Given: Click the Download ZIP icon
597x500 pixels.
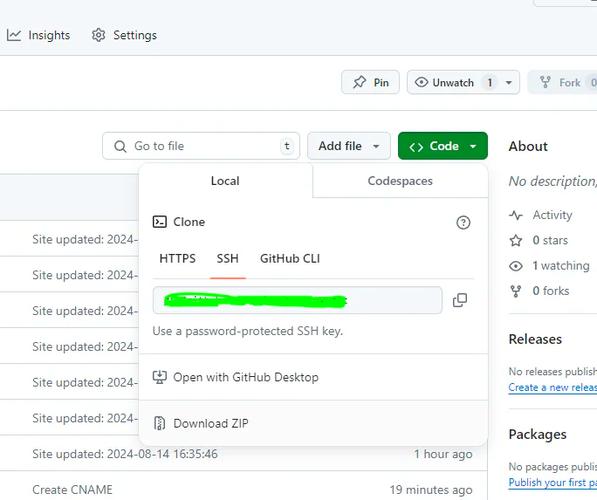Looking at the screenshot, I should click(159, 423).
